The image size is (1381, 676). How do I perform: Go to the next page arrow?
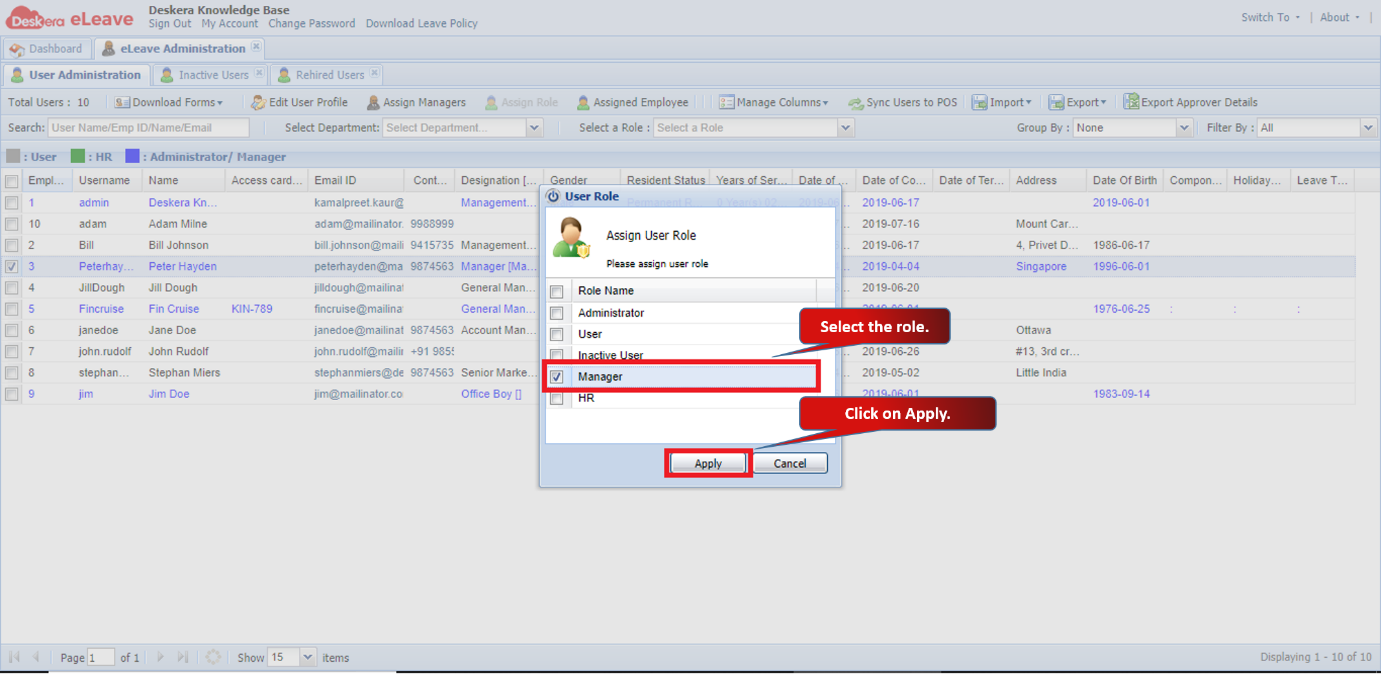[159, 657]
